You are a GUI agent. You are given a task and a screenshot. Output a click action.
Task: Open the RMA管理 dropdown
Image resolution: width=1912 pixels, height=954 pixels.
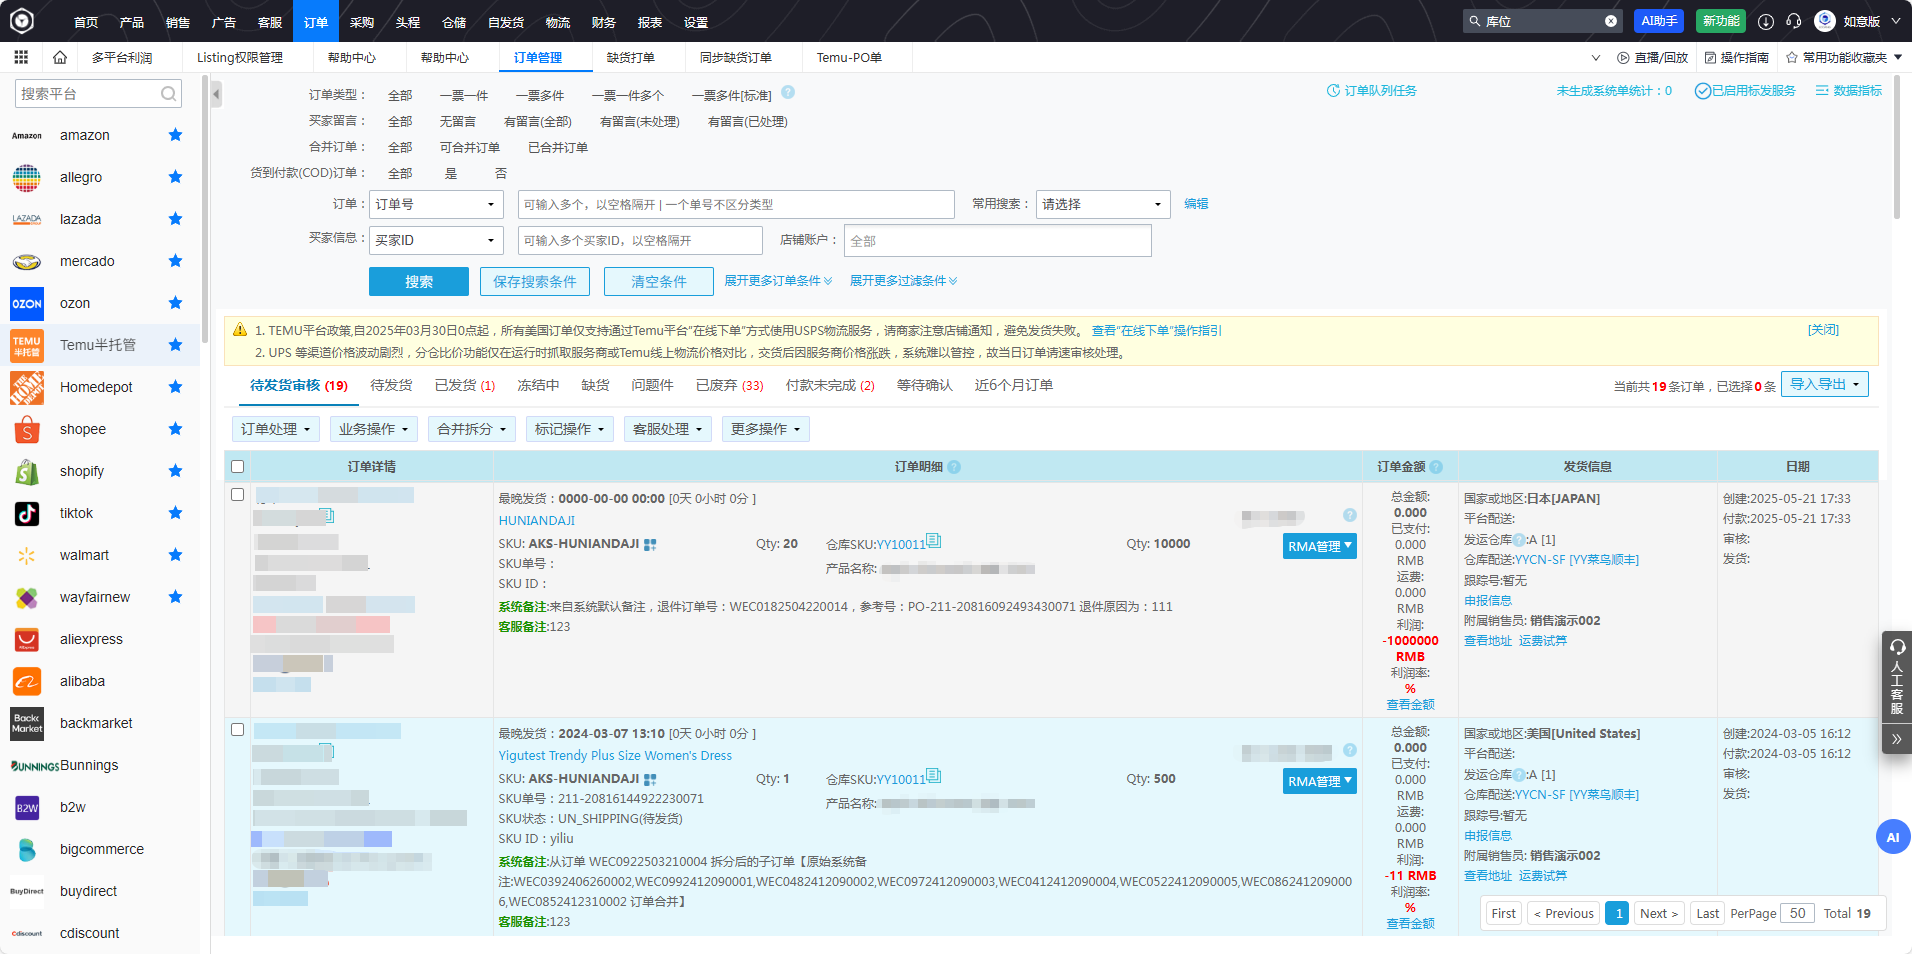1318,546
